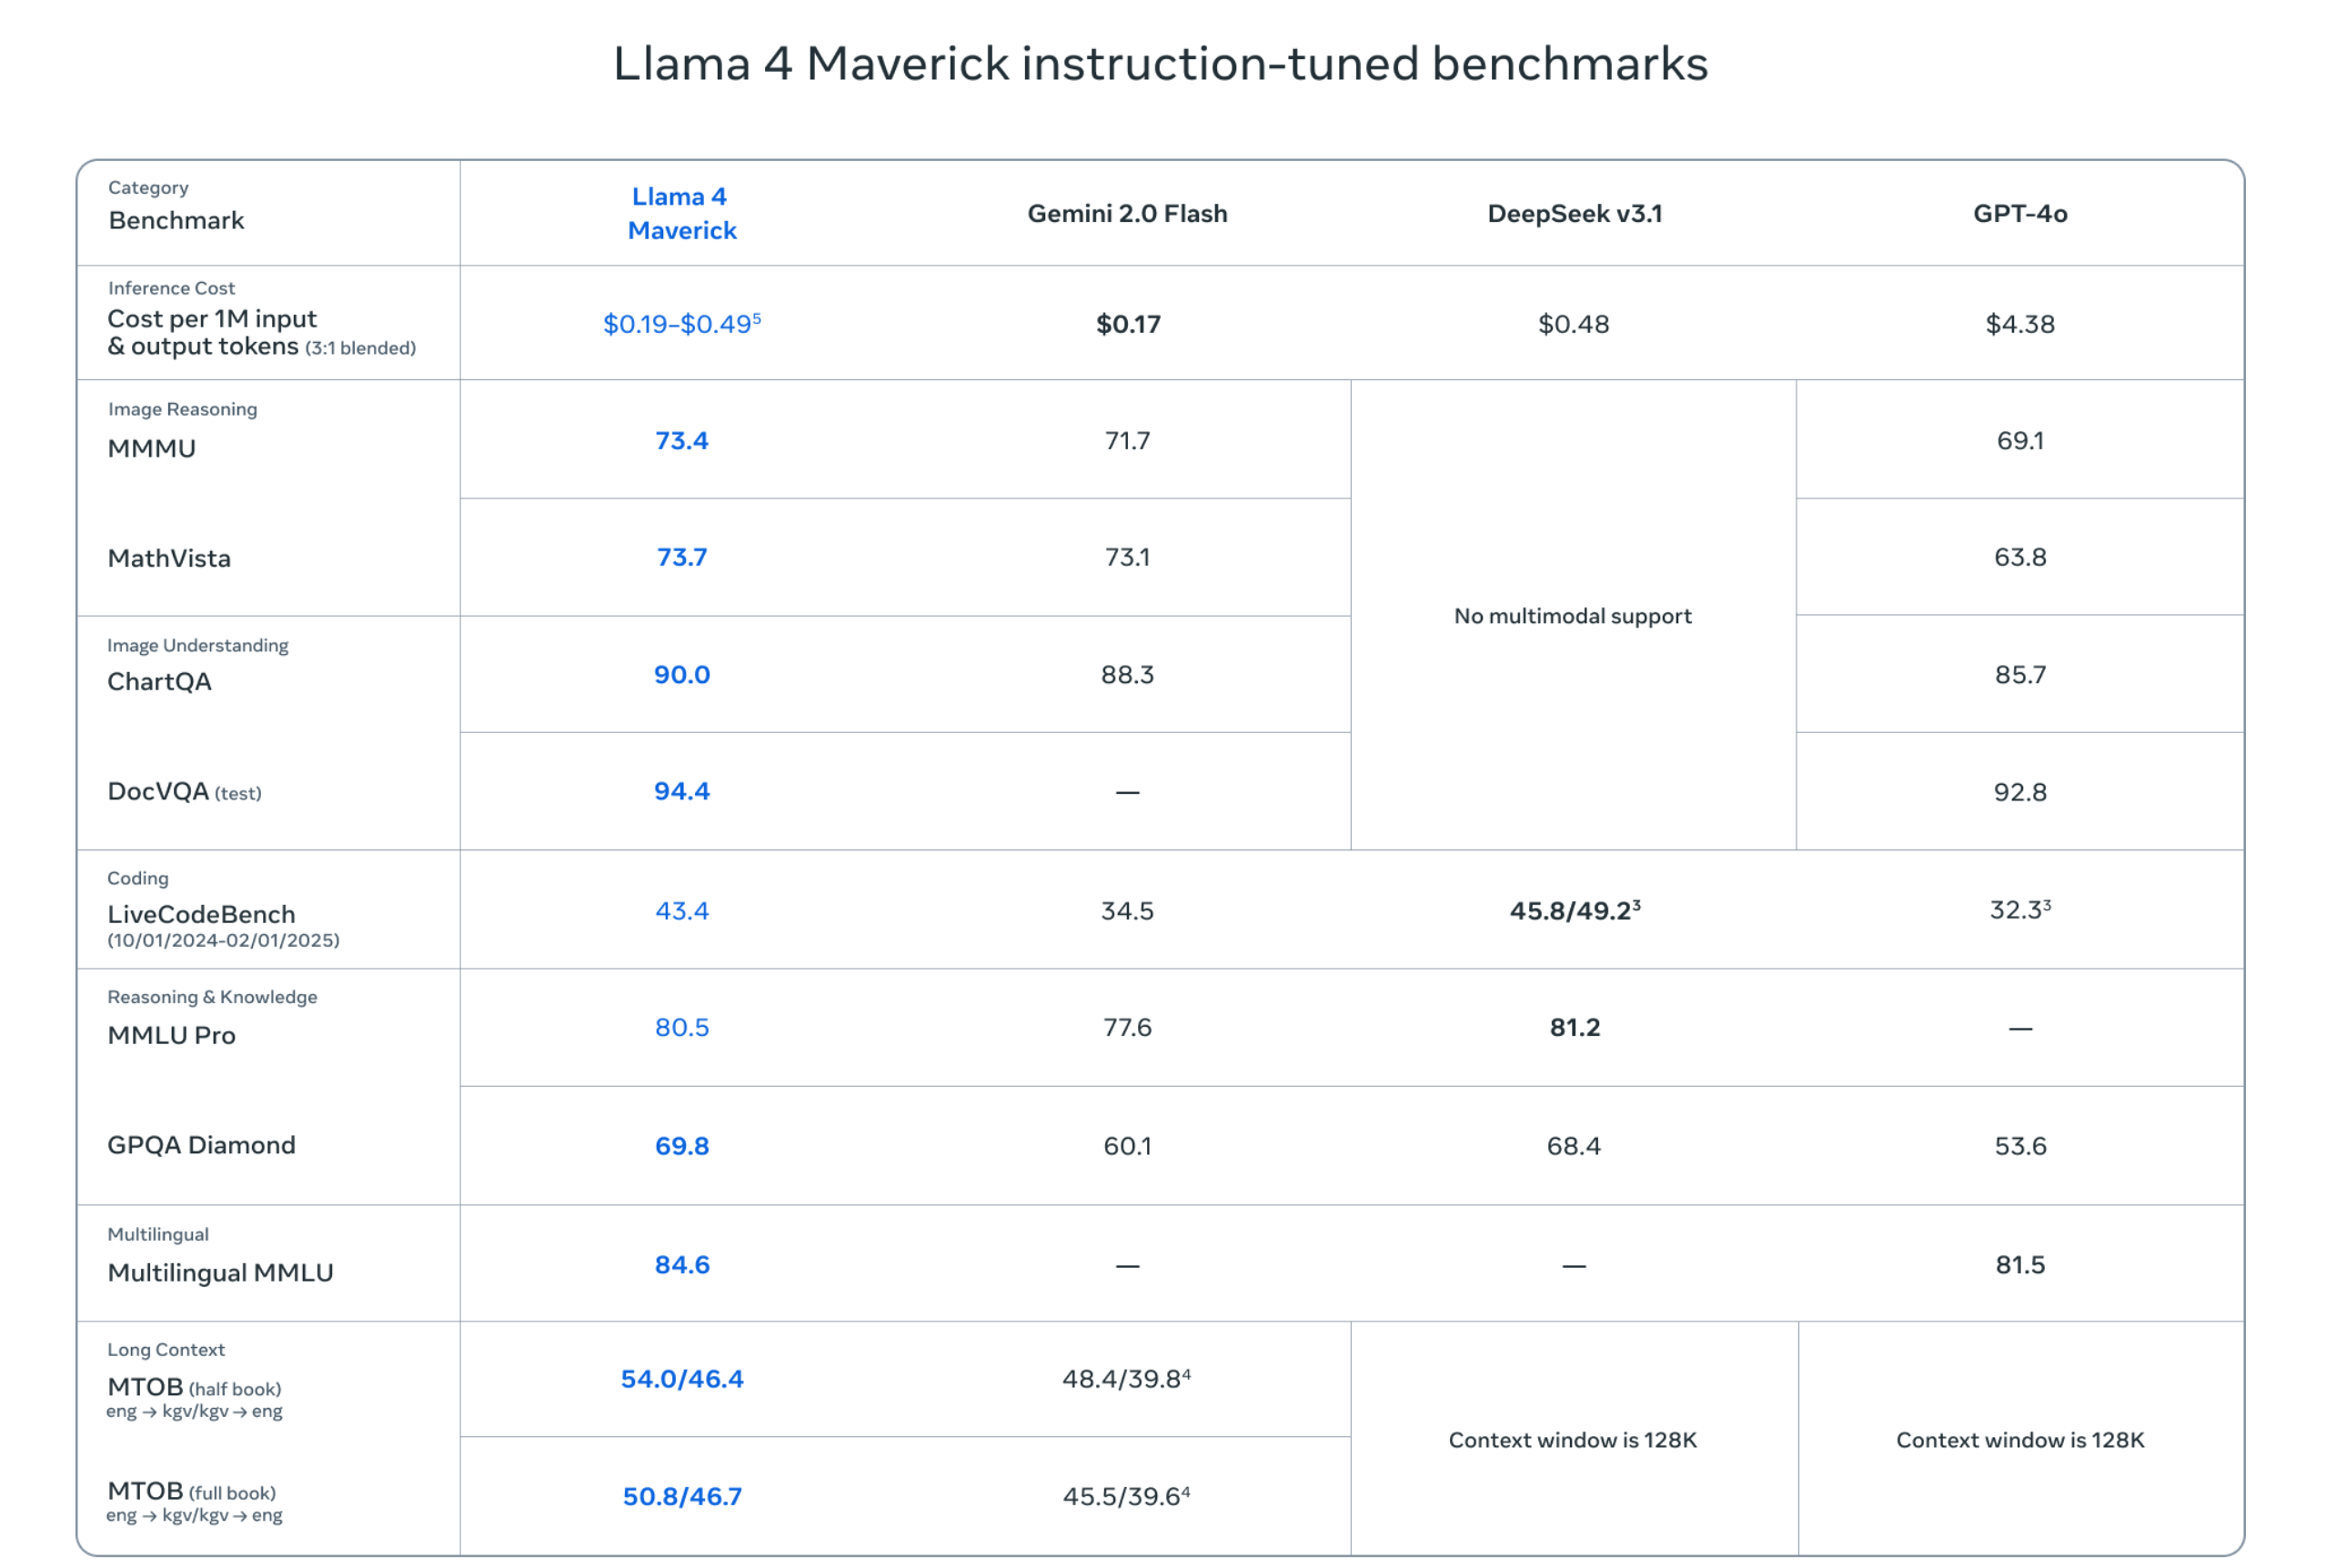The width and height of the screenshot is (2325, 1568).
Task: Click the '84.6' Multilingual MMLU score
Action: click(x=682, y=1264)
